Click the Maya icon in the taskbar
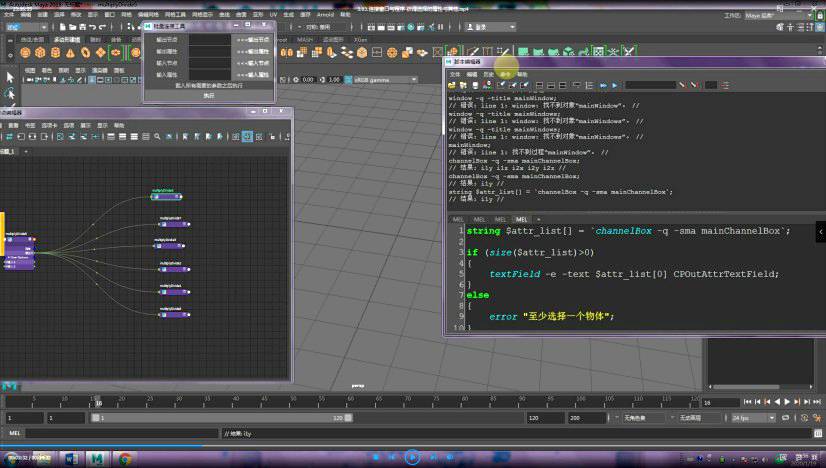 coord(97,459)
